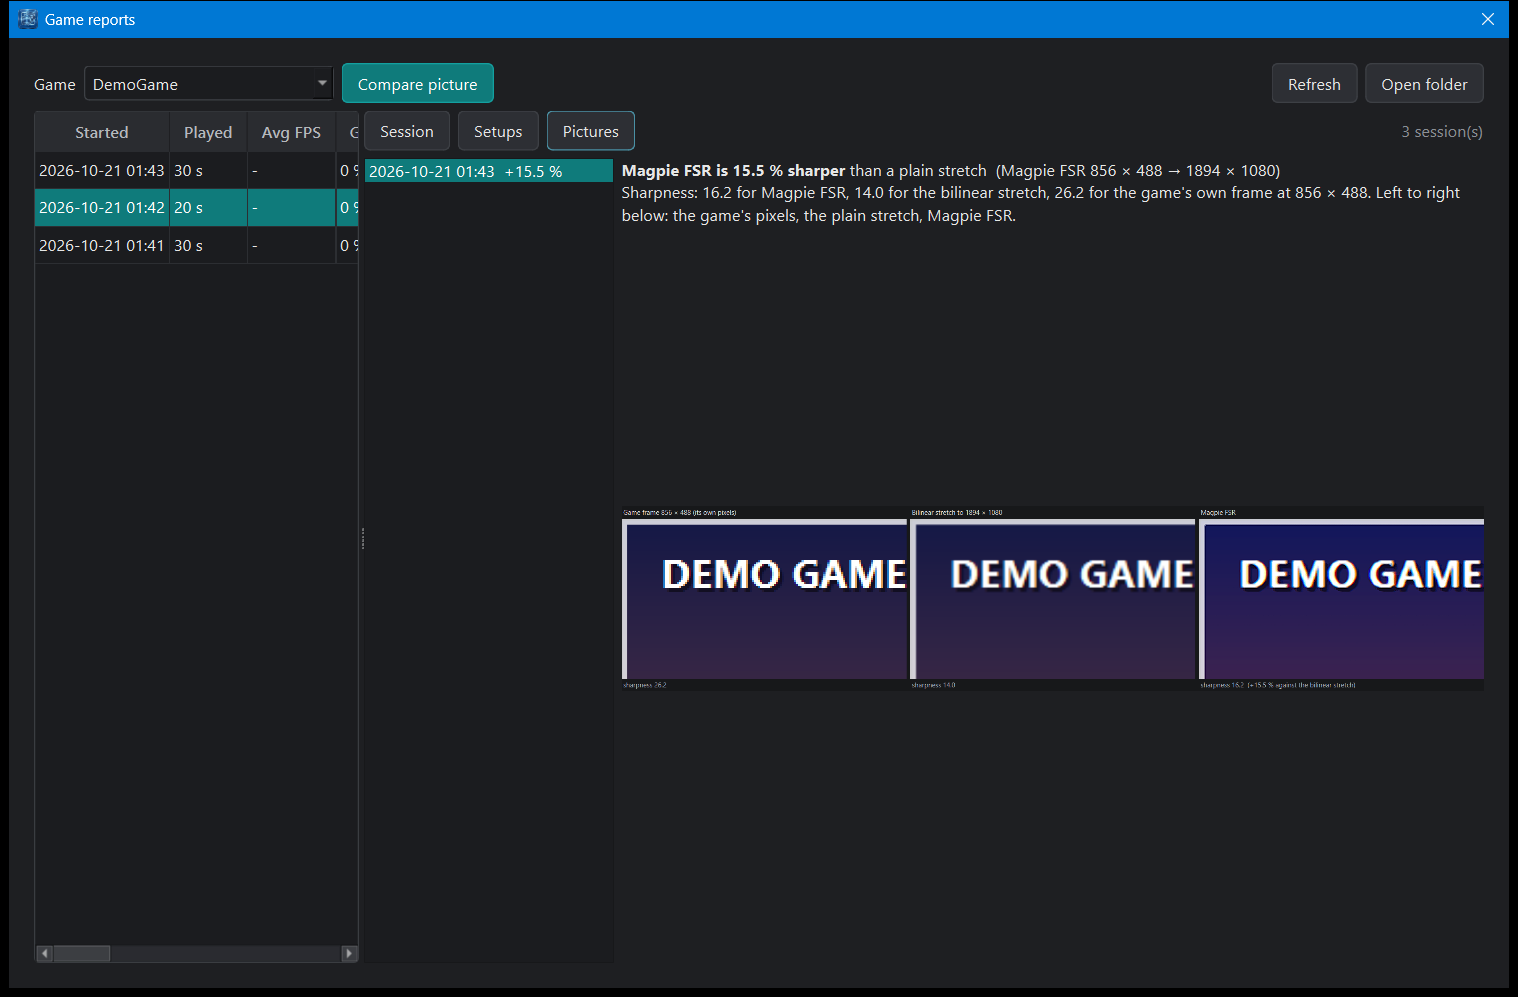Sort sessions by the Started column header
This screenshot has width=1518, height=997.
[x=102, y=132]
